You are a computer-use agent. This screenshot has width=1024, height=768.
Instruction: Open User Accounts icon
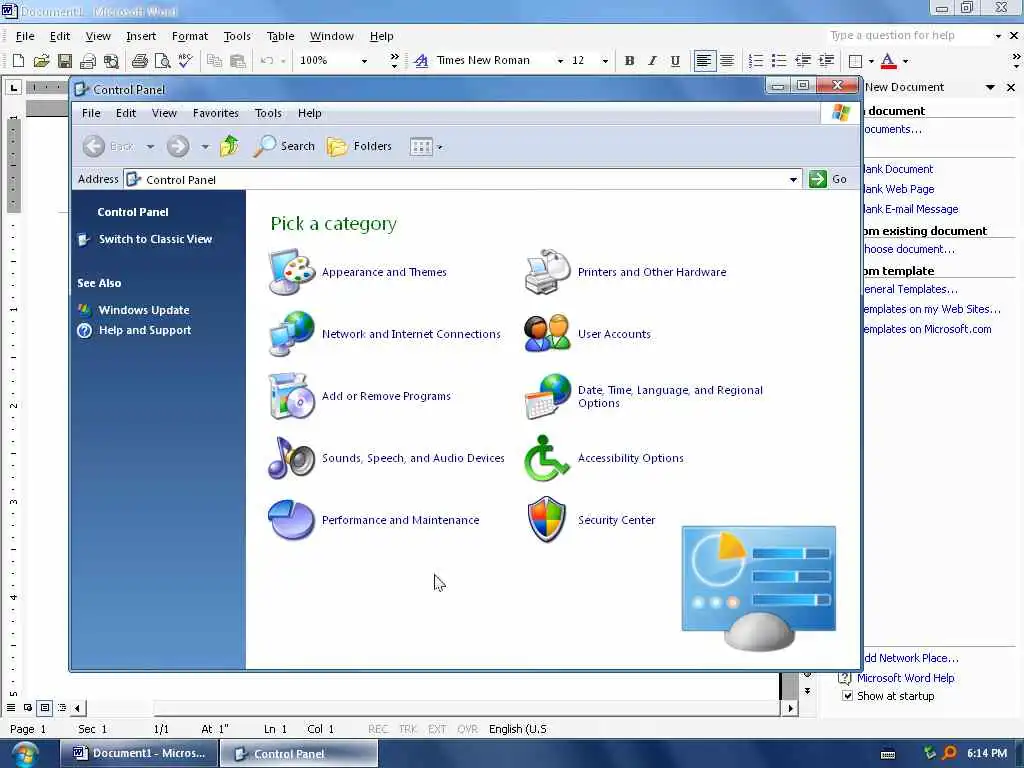click(546, 334)
